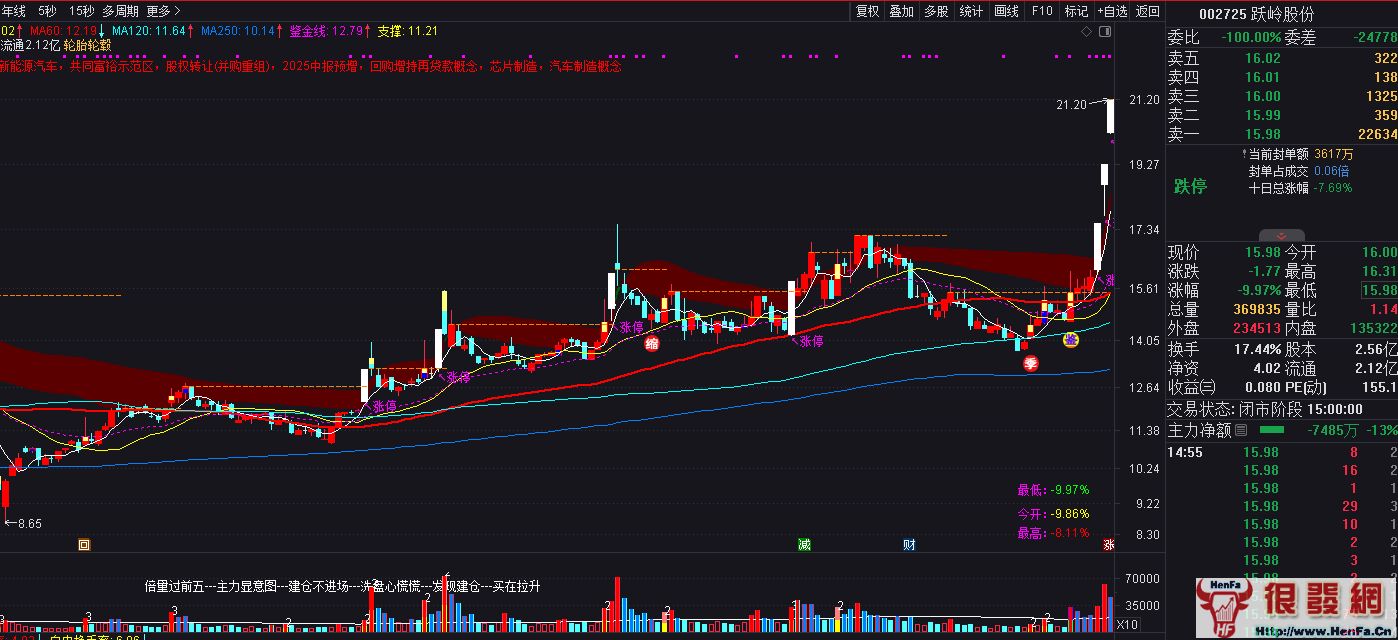Click the diamond marker icon above chart
The width and height of the screenshot is (1398, 640).
[x=1087, y=32]
